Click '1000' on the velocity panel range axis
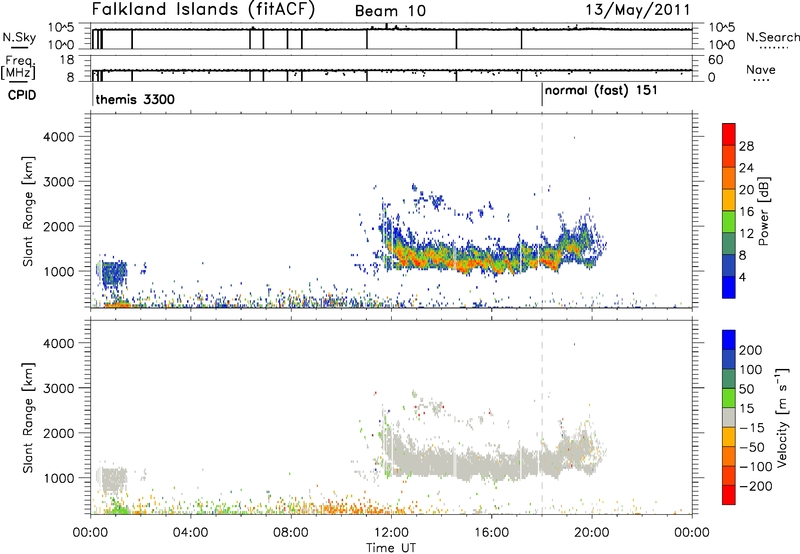 tap(59, 478)
